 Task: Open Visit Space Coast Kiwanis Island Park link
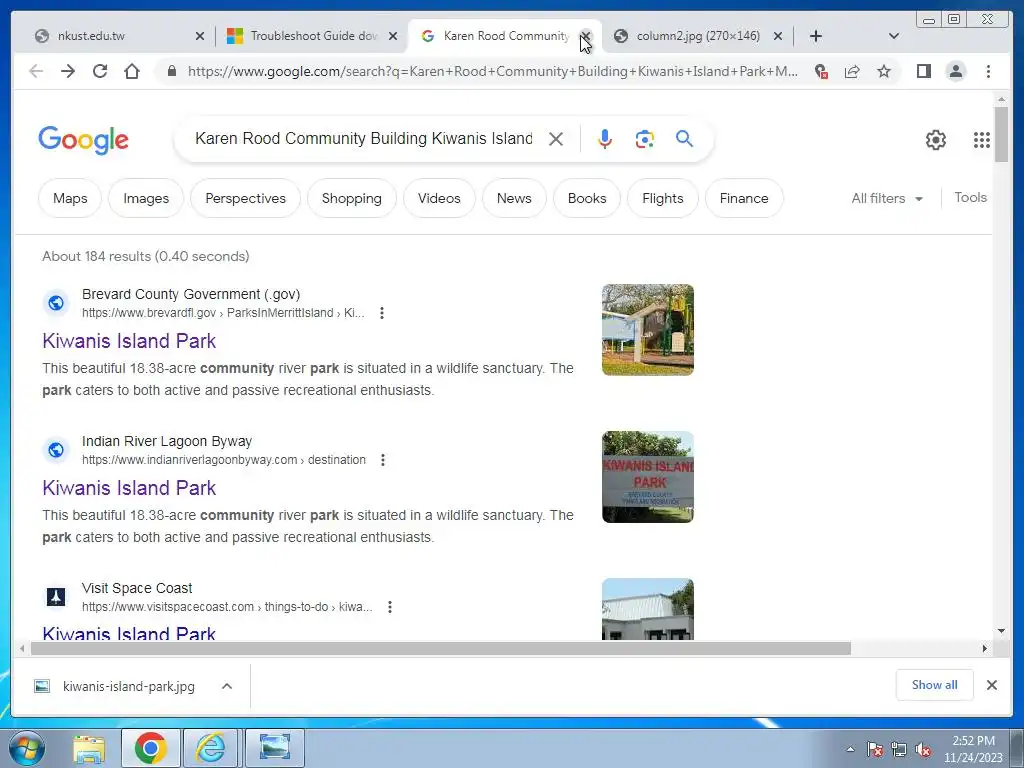click(x=129, y=632)
